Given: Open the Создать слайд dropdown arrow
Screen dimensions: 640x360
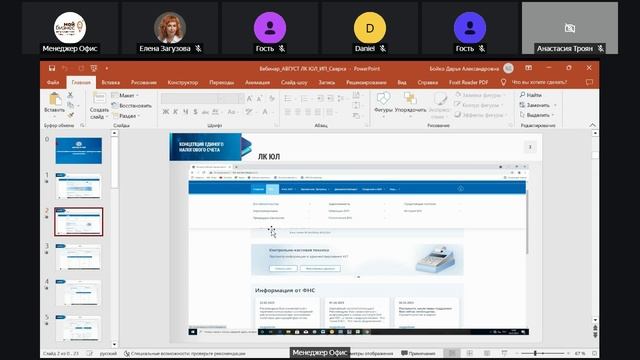Looking at the screenshot, I should (107, 117).
